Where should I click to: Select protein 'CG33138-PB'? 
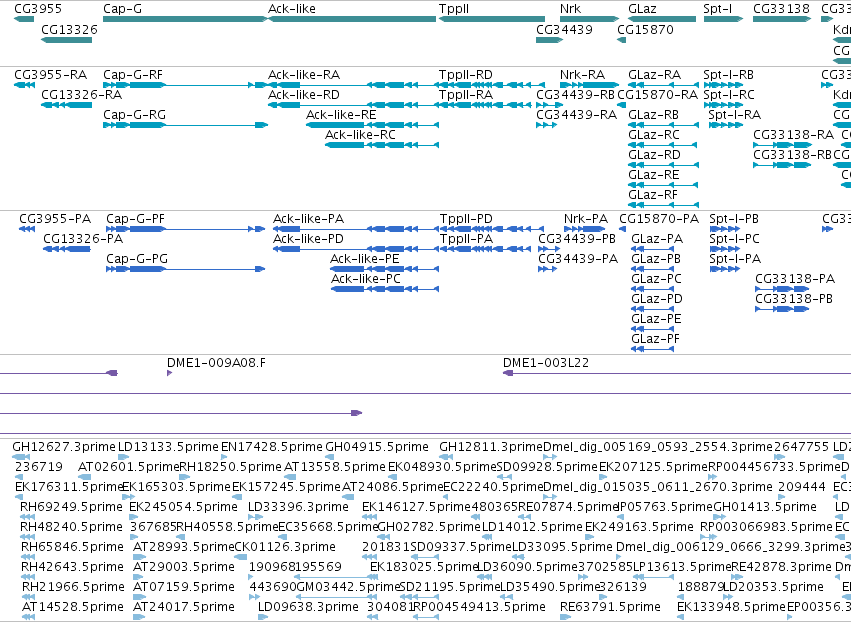pos(794,299)
